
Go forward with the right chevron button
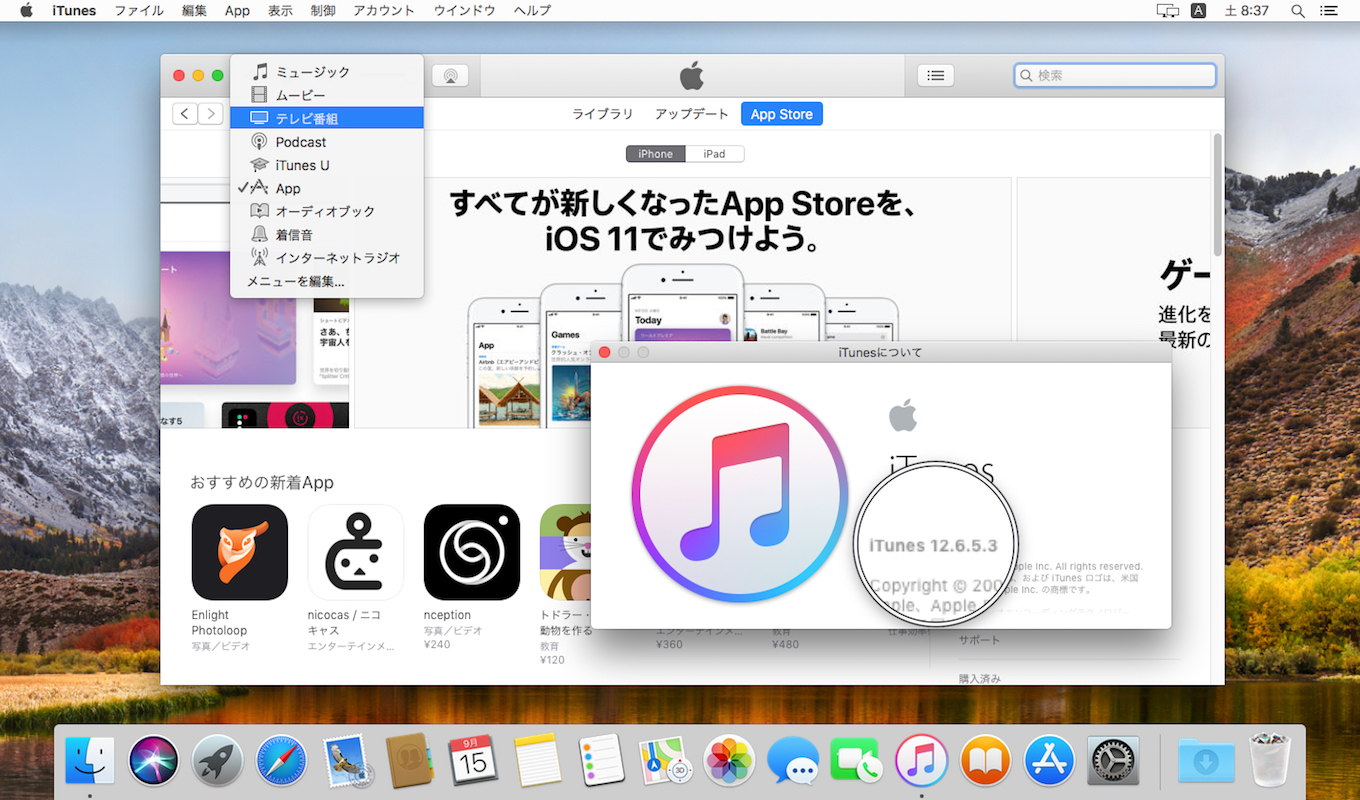pyautogui.click(x=210, y=114)
